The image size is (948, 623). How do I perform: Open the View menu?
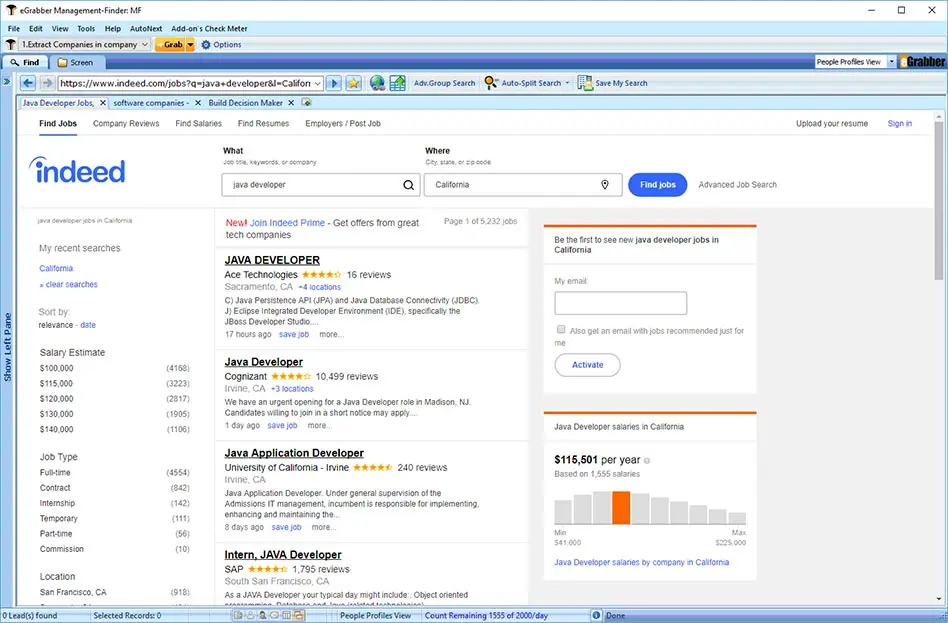click(60, 28)
